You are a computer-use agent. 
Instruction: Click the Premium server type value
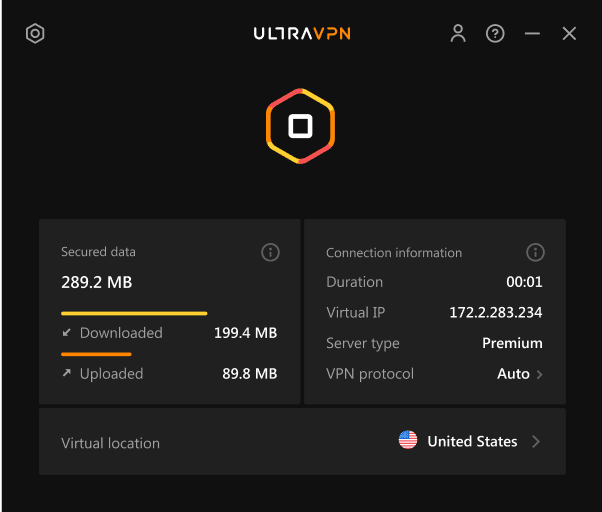pos(512,343)
